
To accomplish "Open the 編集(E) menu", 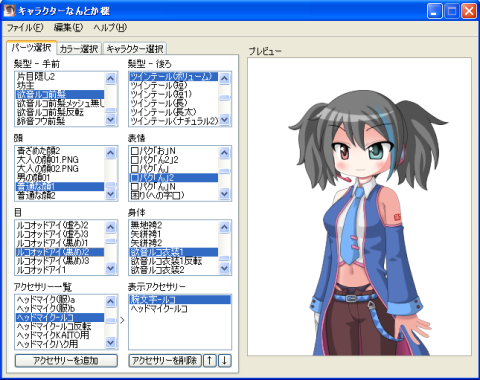I will (68, 28).
